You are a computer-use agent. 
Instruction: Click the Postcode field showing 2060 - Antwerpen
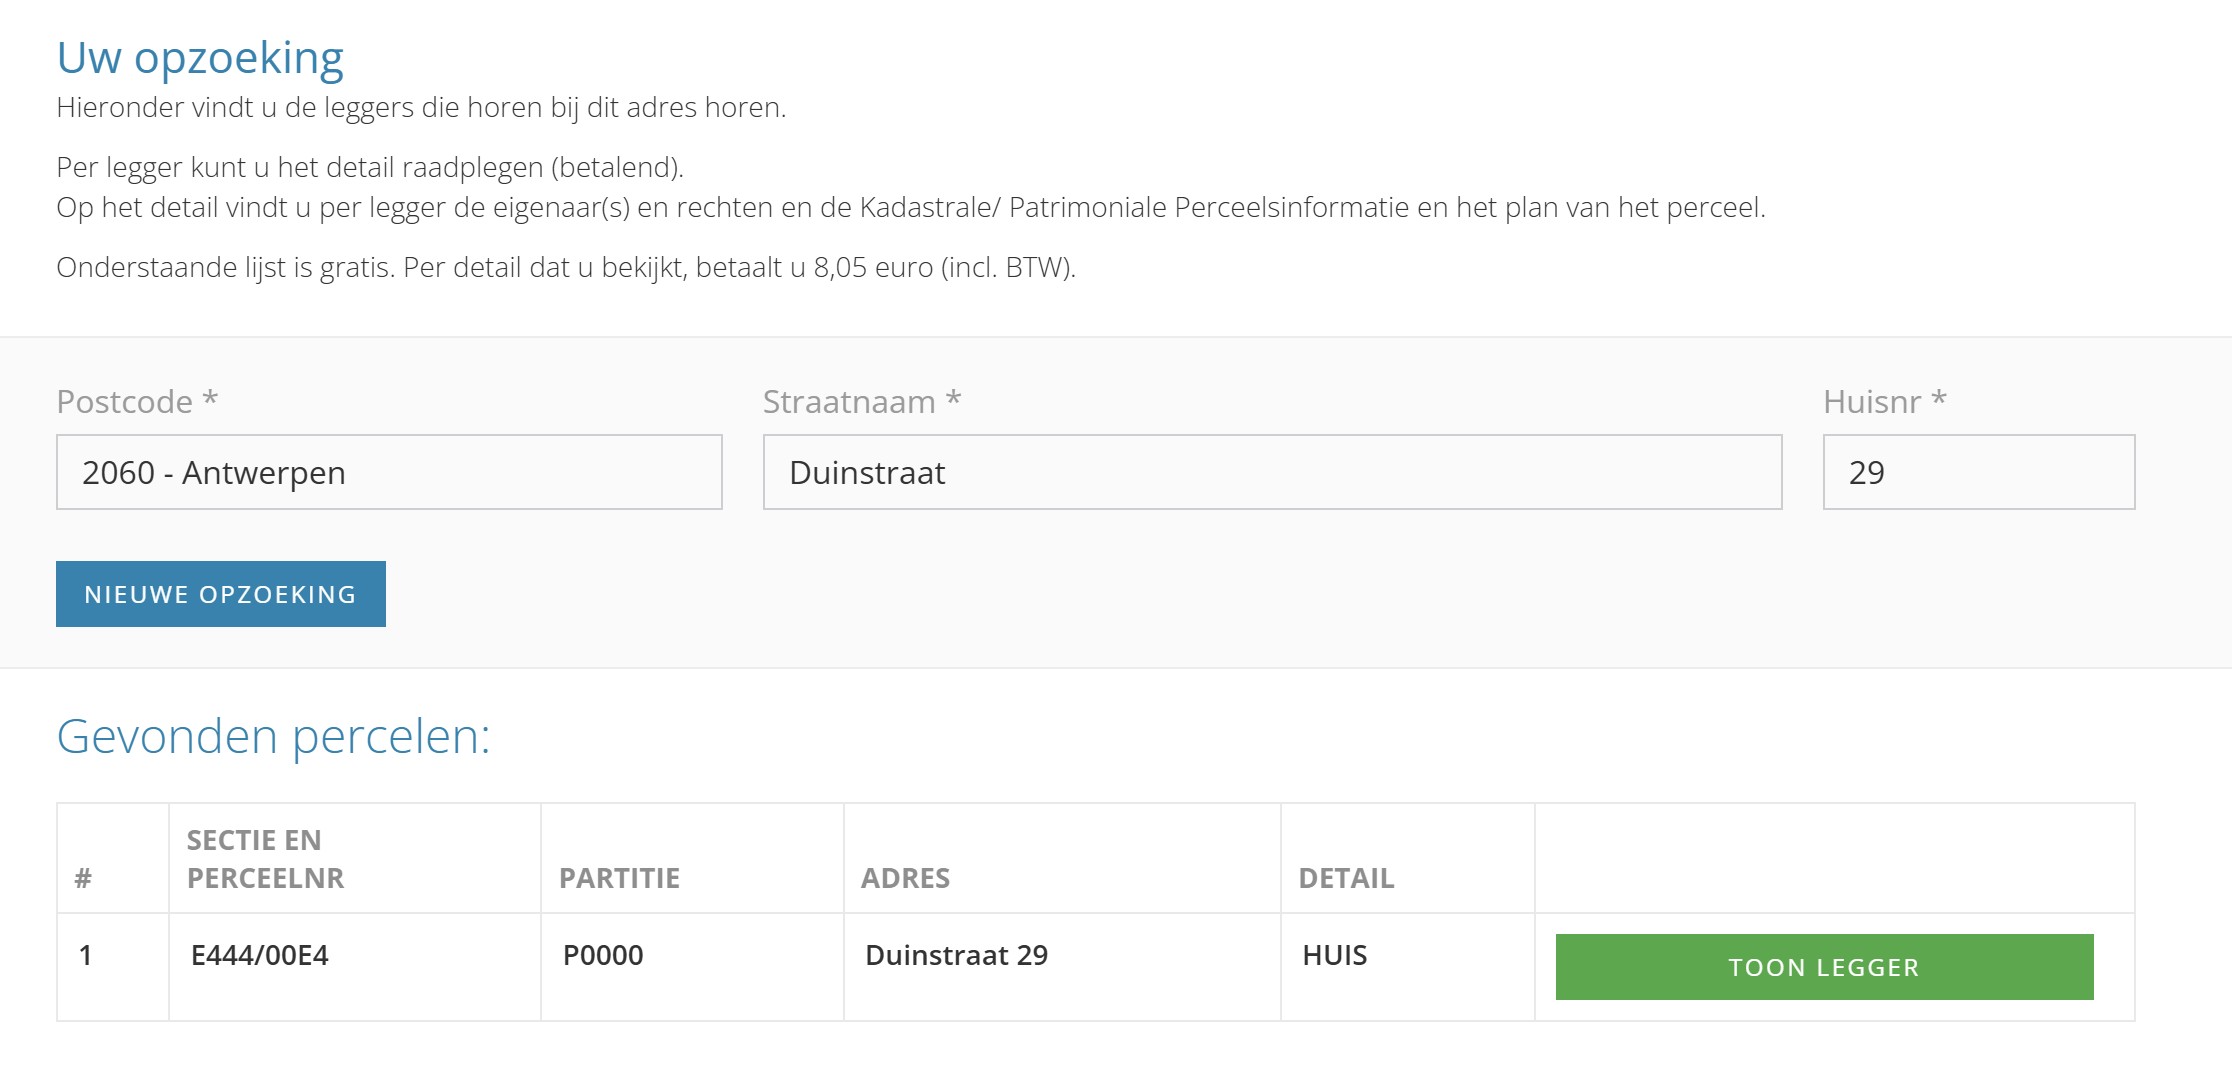(389, 472)
